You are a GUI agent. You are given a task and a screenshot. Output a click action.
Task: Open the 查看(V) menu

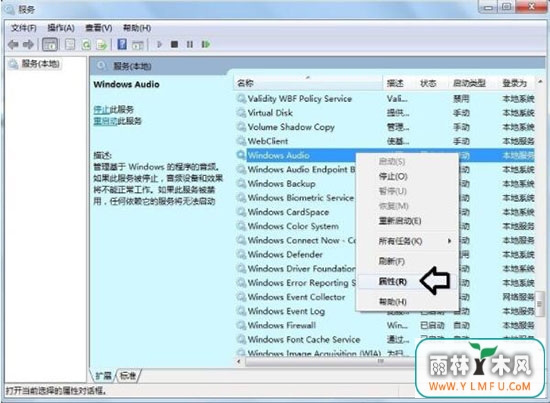coord(99,28)
